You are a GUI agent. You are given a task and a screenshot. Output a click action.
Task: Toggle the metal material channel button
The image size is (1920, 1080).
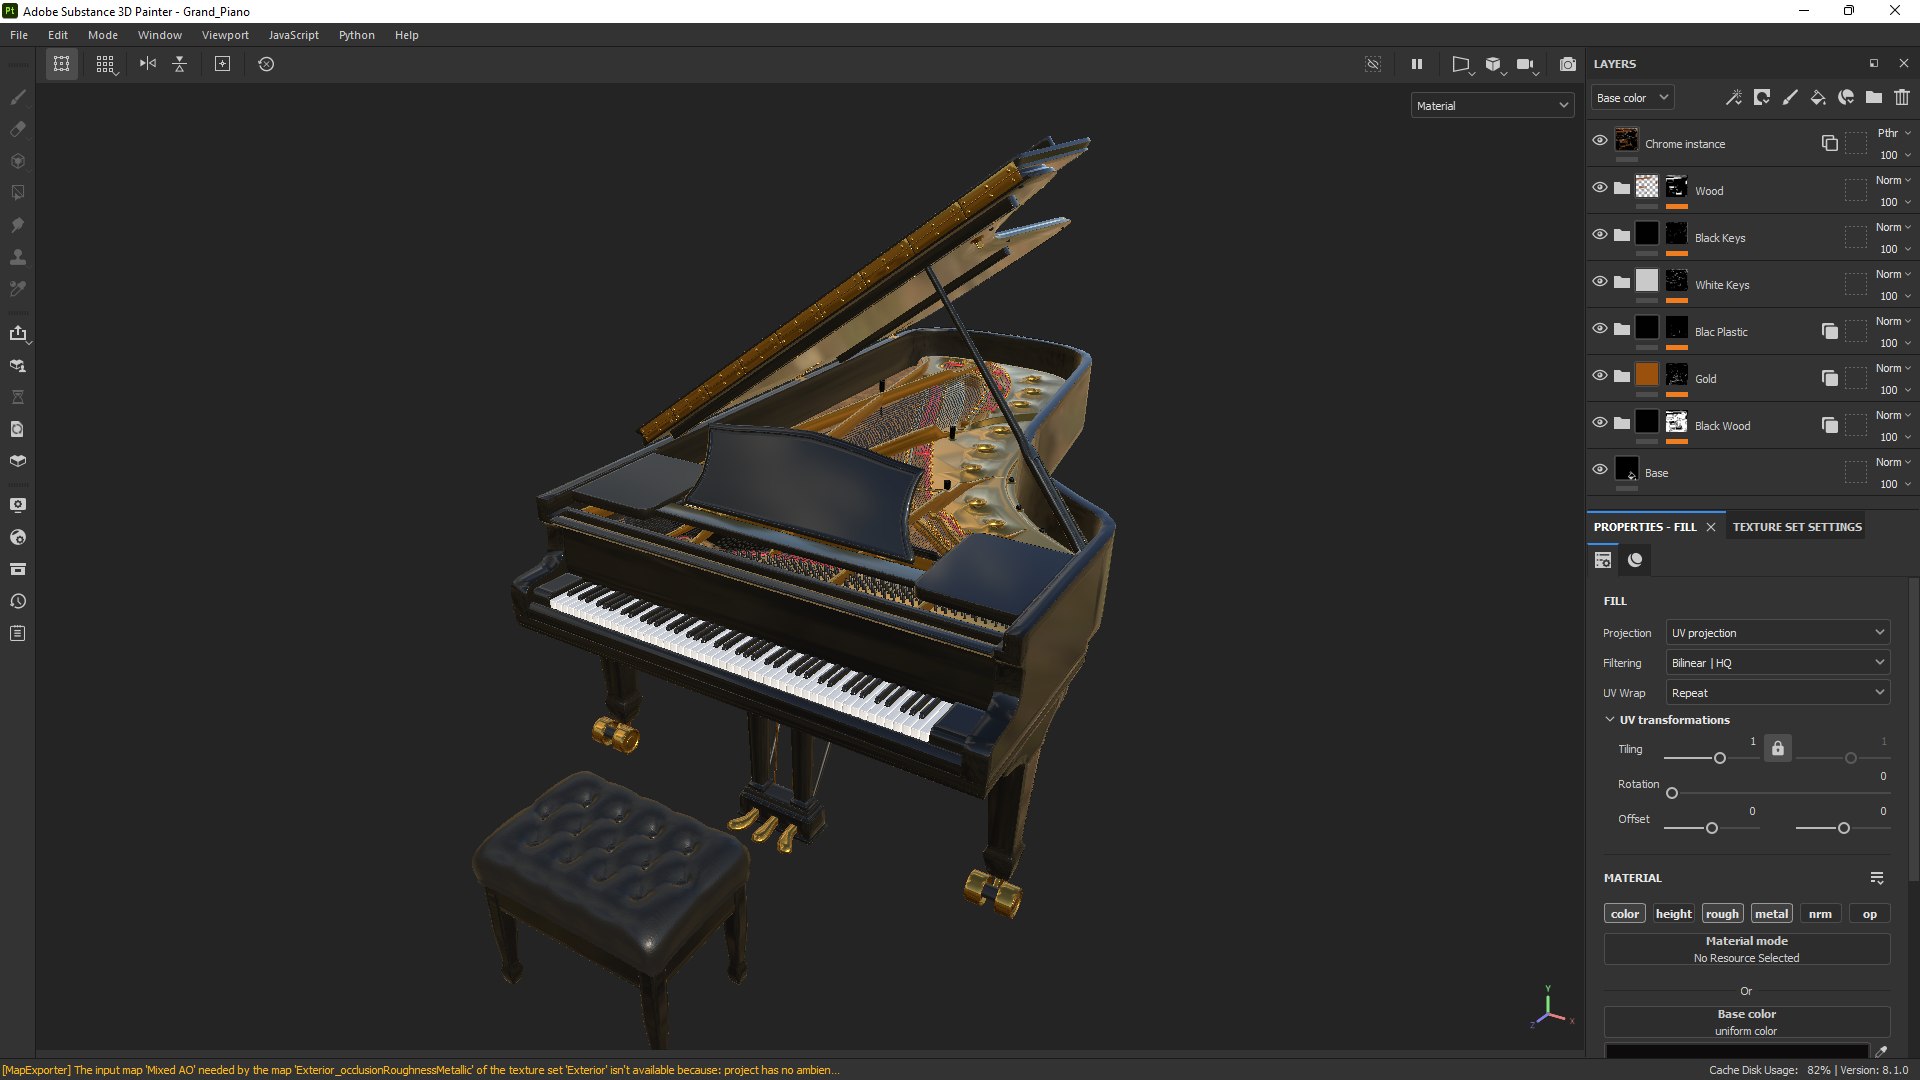tap(1771, 914)
